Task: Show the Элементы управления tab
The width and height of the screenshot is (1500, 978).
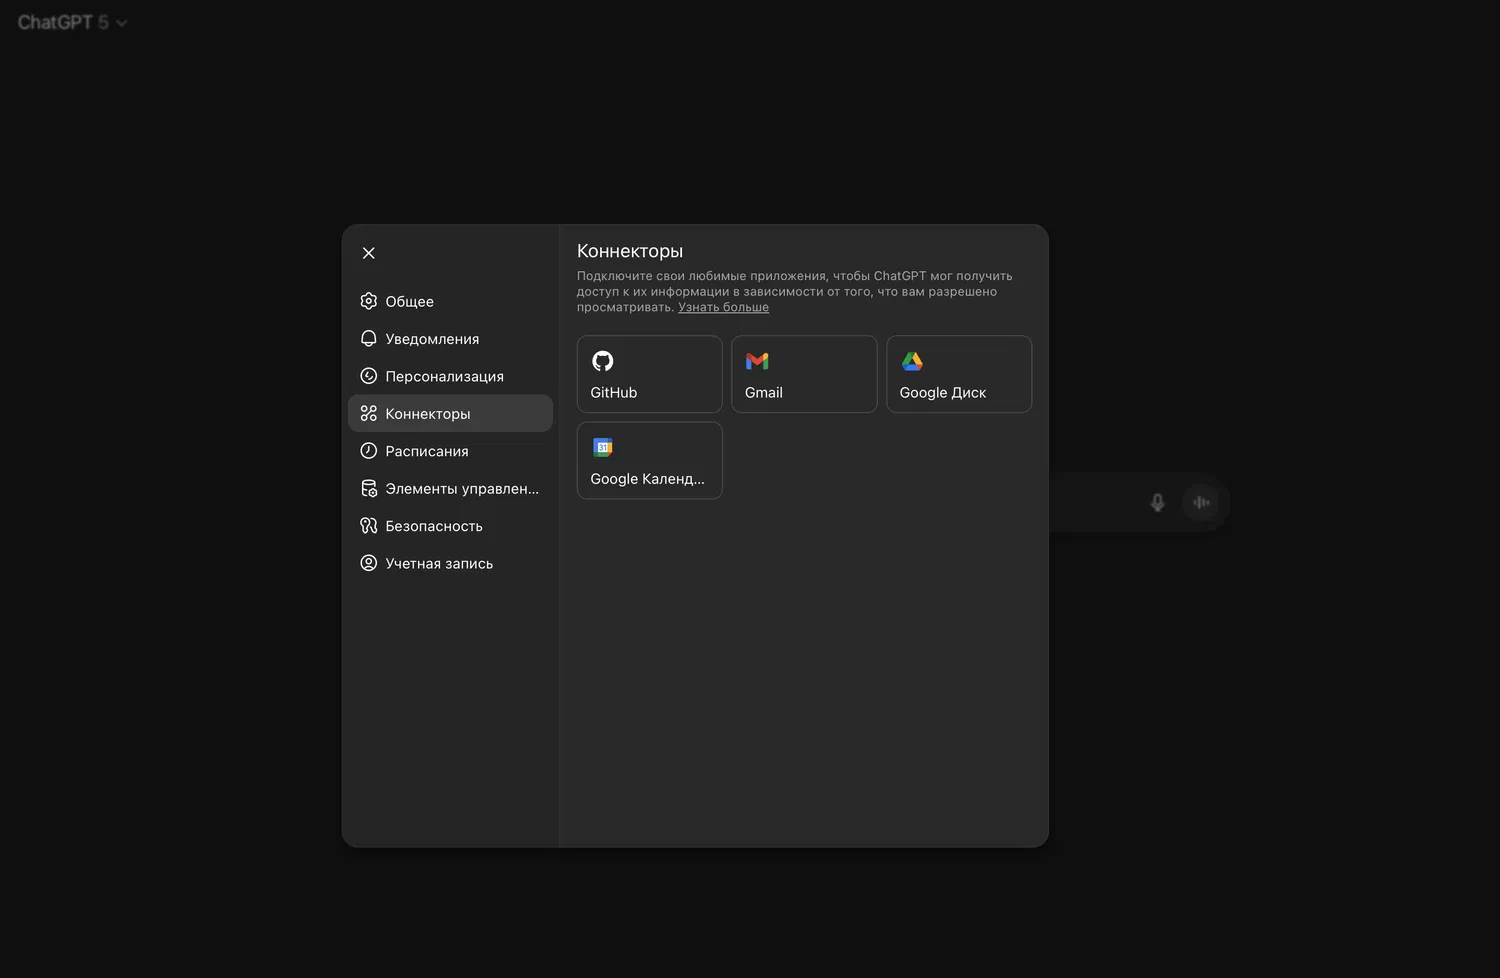Action: [450, 489]
